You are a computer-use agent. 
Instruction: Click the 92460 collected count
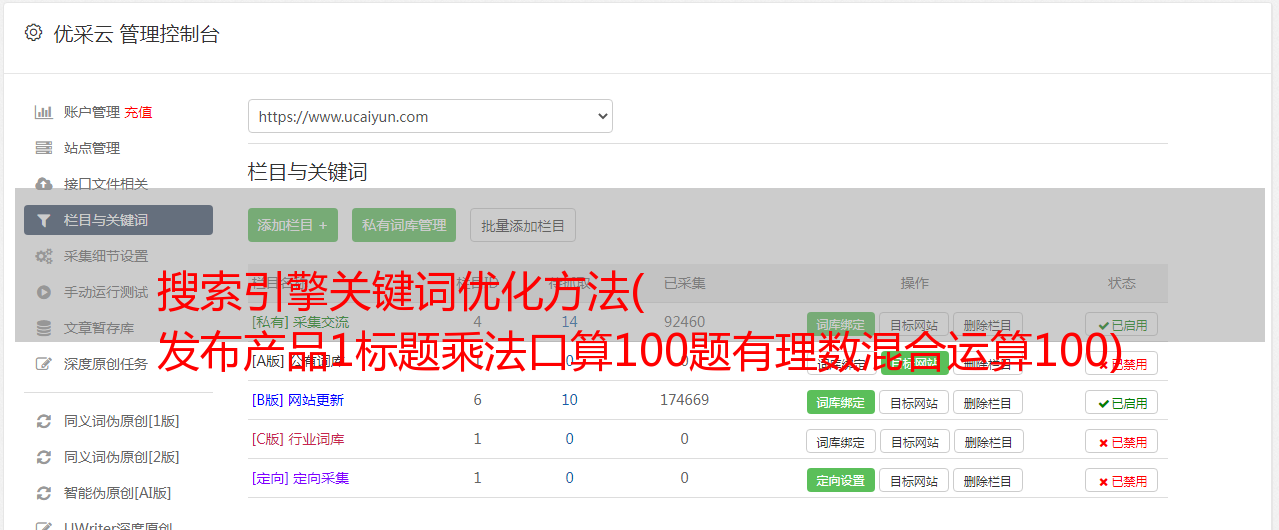coord(684,322)
